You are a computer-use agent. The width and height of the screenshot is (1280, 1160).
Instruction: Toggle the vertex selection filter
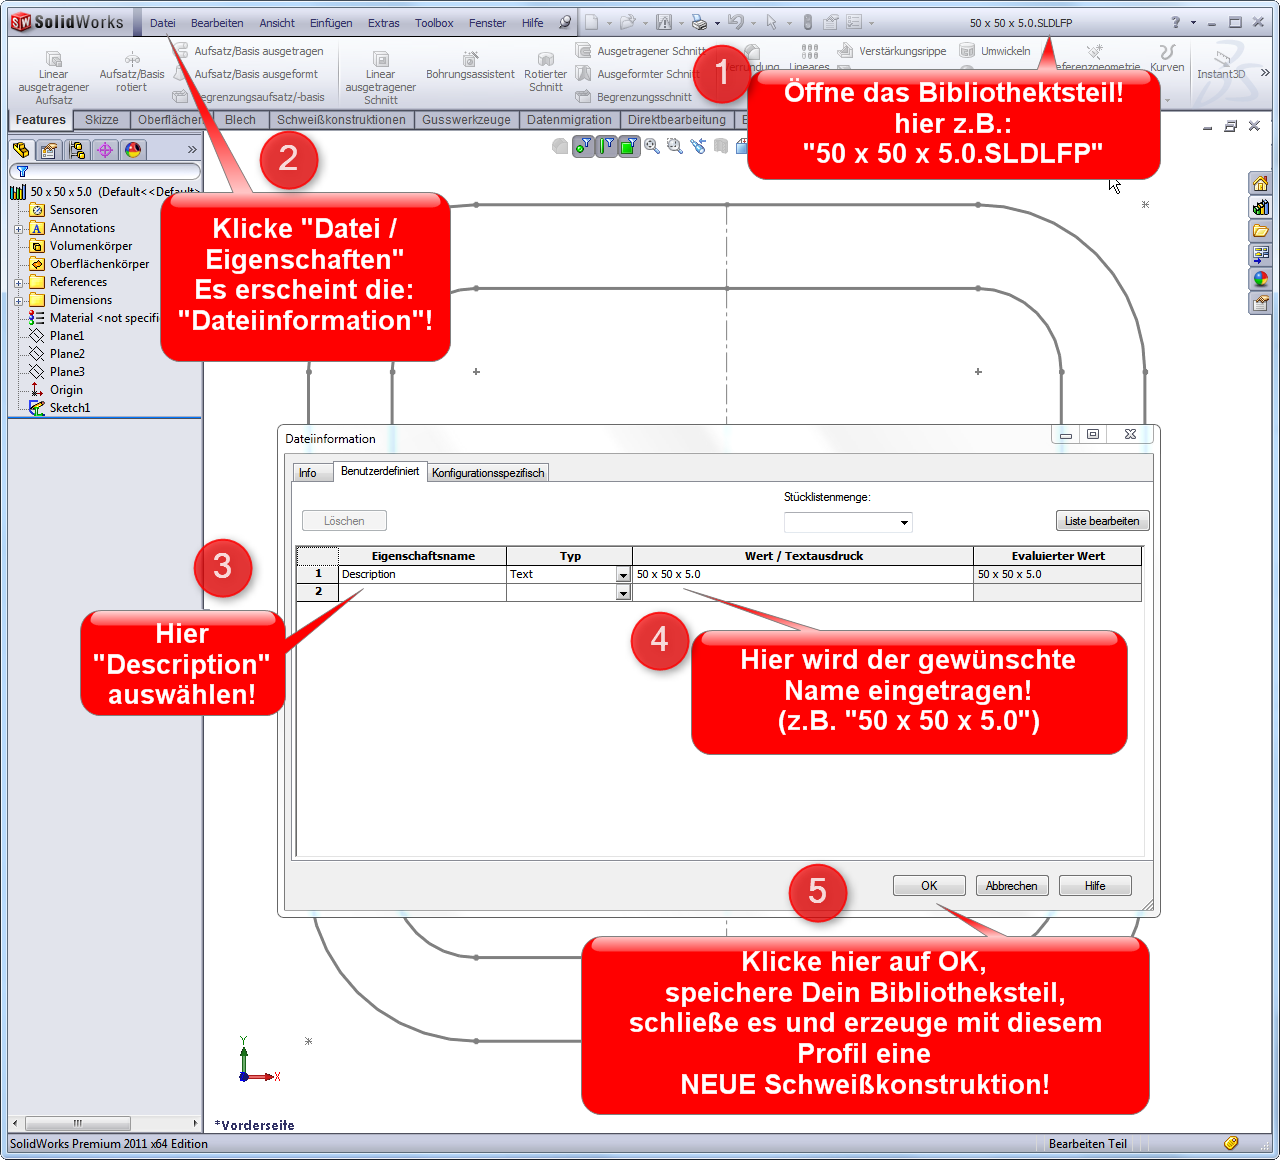[584, 146]
